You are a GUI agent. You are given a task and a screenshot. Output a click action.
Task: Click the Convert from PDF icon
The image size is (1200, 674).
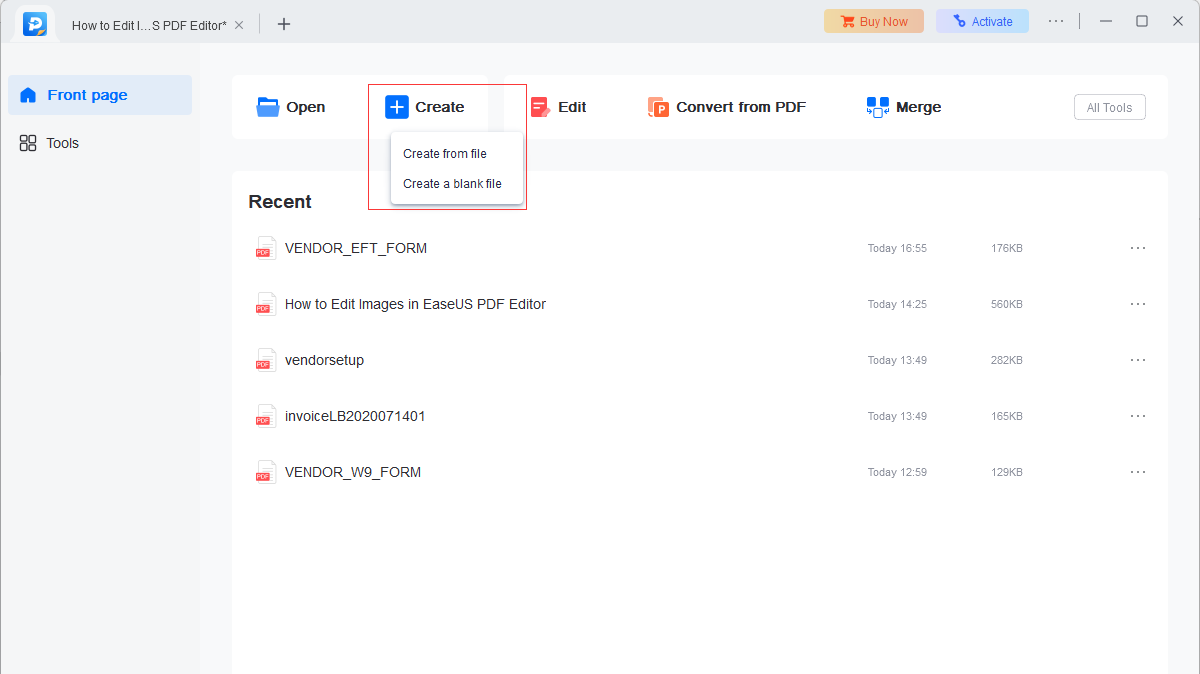658,107
